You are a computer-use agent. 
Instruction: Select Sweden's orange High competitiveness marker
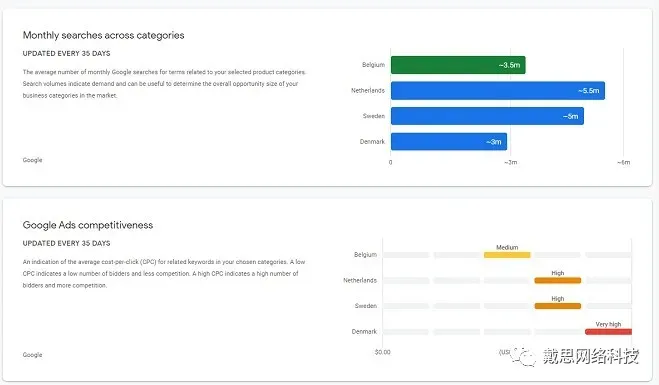pyautogui.click(x=558, y=306)
